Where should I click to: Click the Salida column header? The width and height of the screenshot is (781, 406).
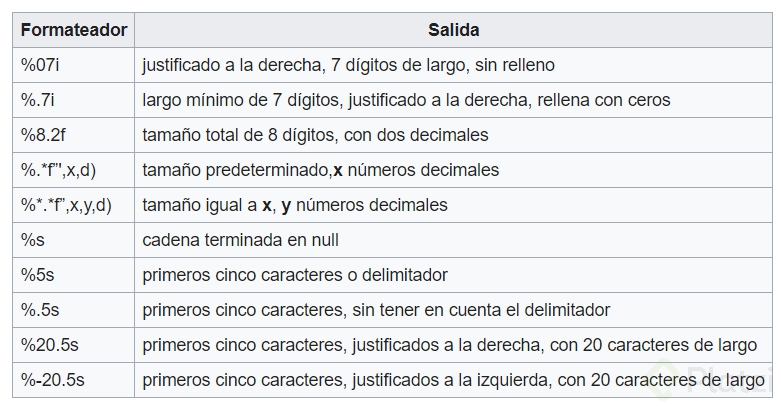coord(456,30)
